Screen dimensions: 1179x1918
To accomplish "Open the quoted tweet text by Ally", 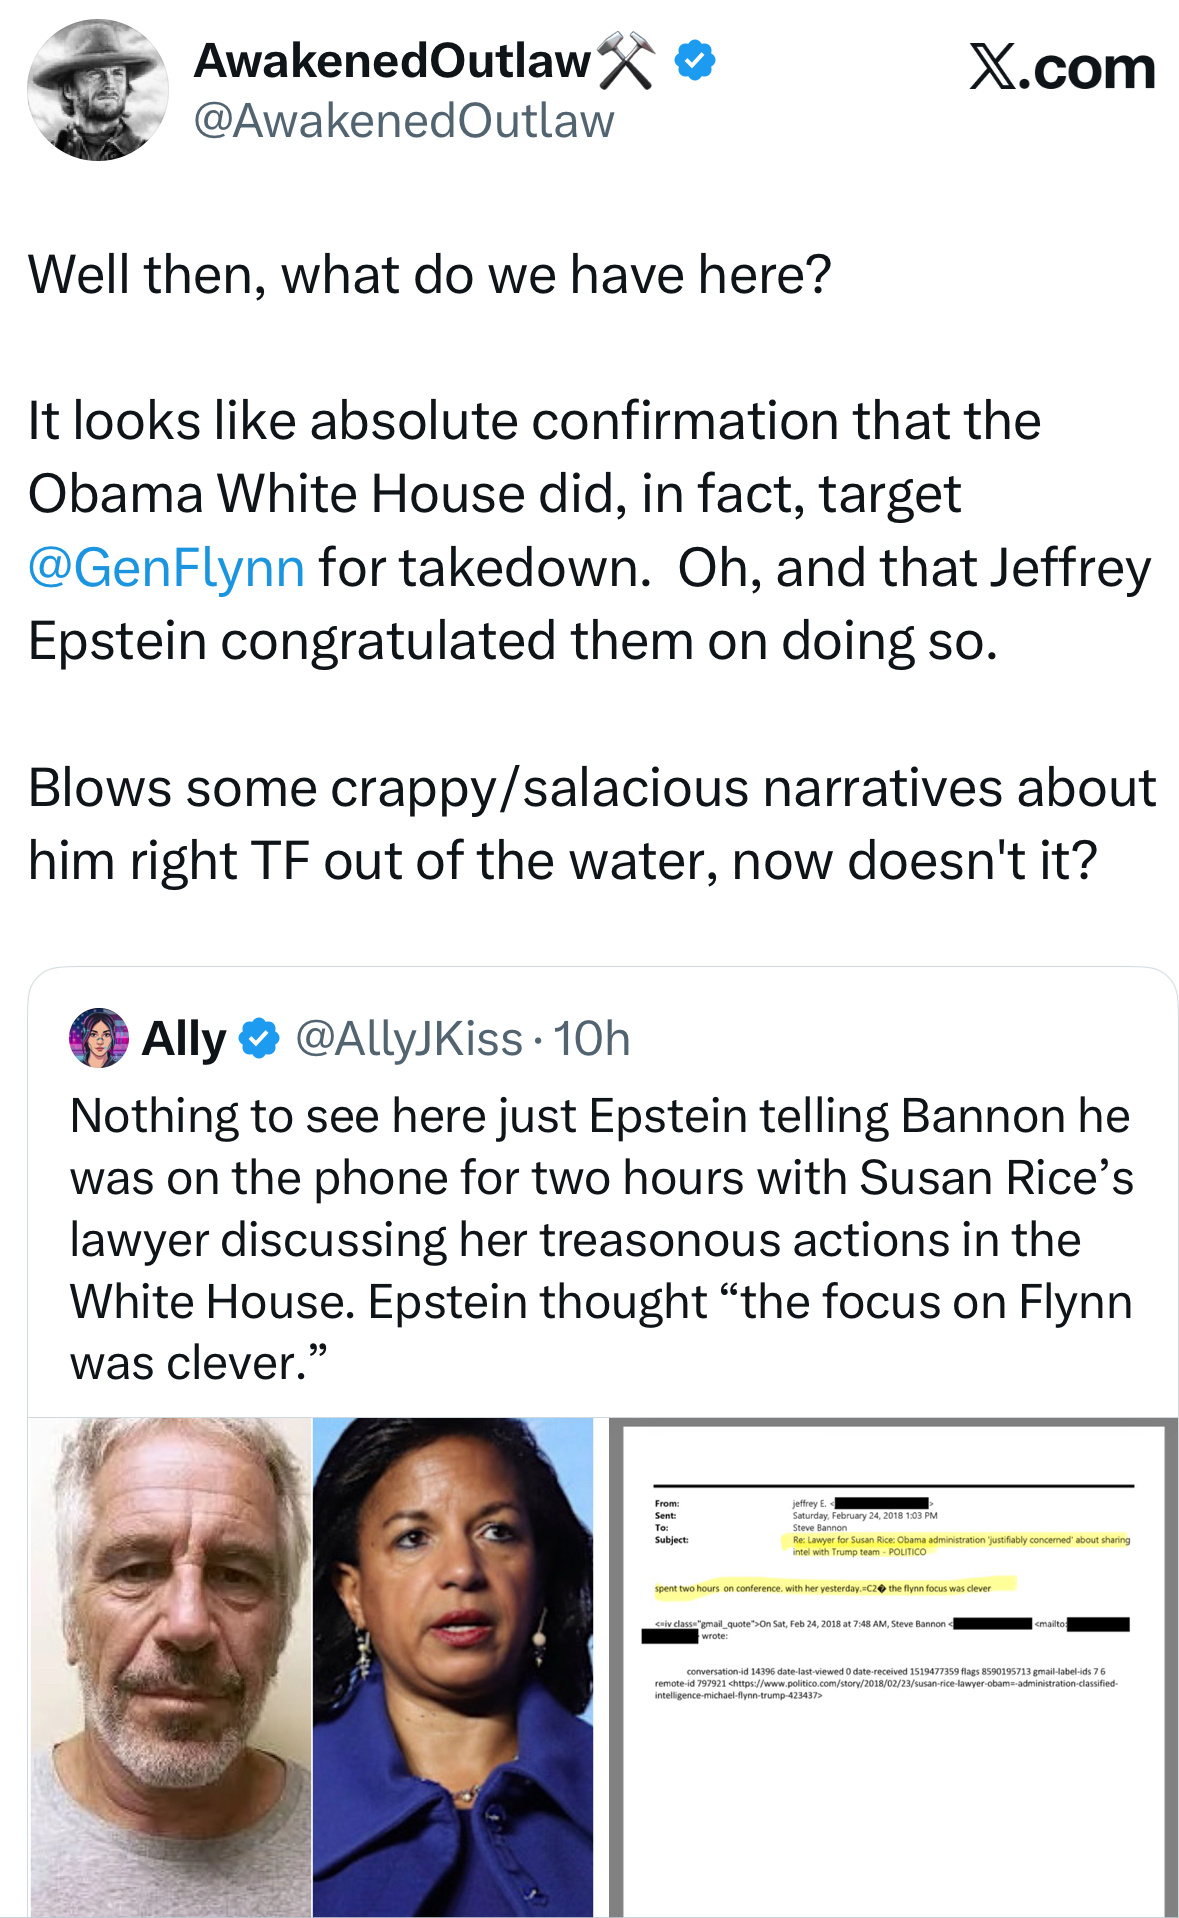I will click(x=600, y=1238).
